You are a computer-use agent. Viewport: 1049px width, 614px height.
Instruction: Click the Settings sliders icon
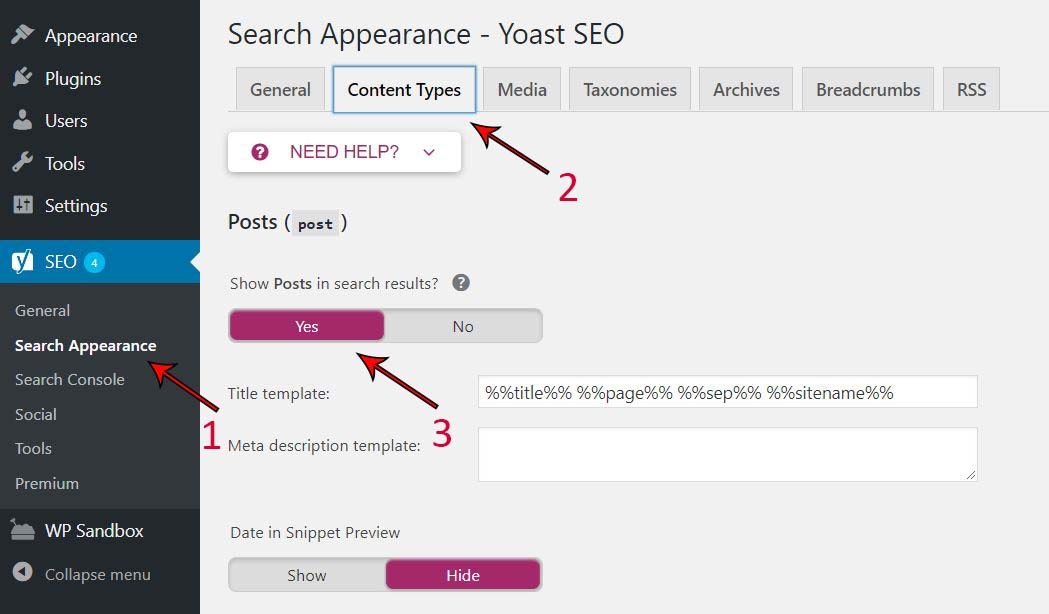pos(23,205)
